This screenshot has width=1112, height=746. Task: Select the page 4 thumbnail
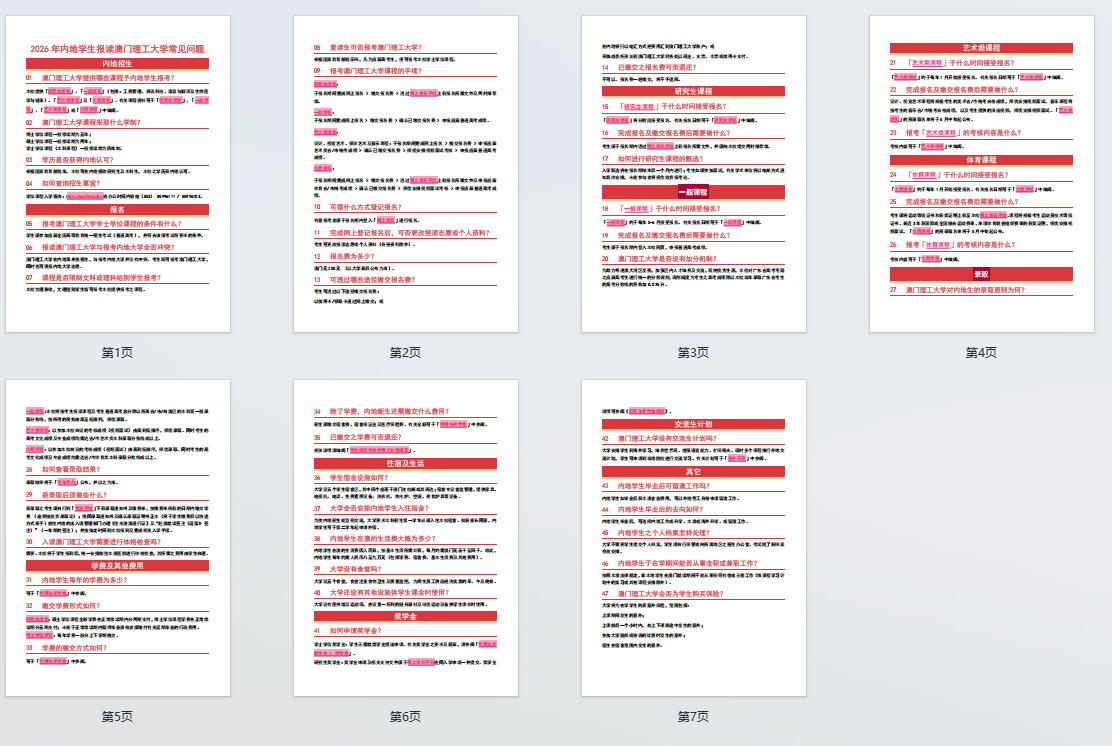coord(981,173)
